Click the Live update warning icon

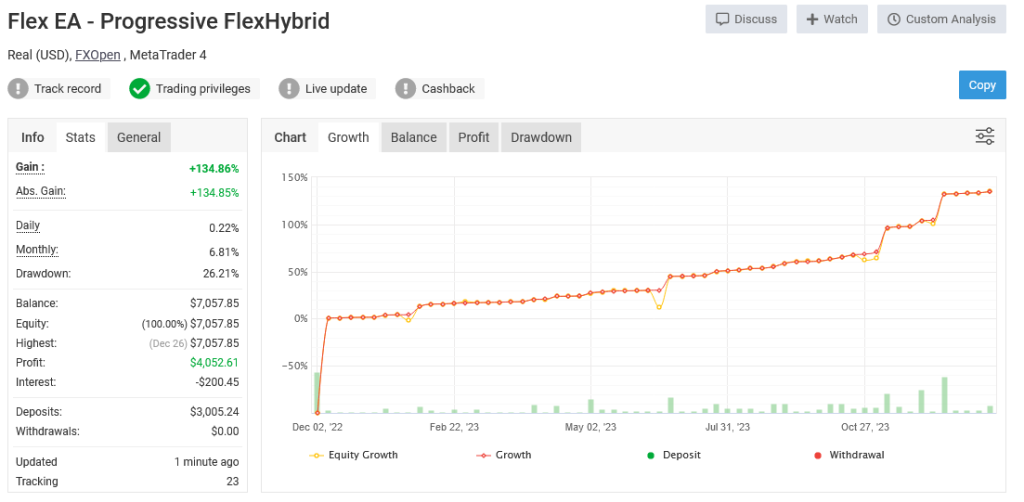pos(289,89)
